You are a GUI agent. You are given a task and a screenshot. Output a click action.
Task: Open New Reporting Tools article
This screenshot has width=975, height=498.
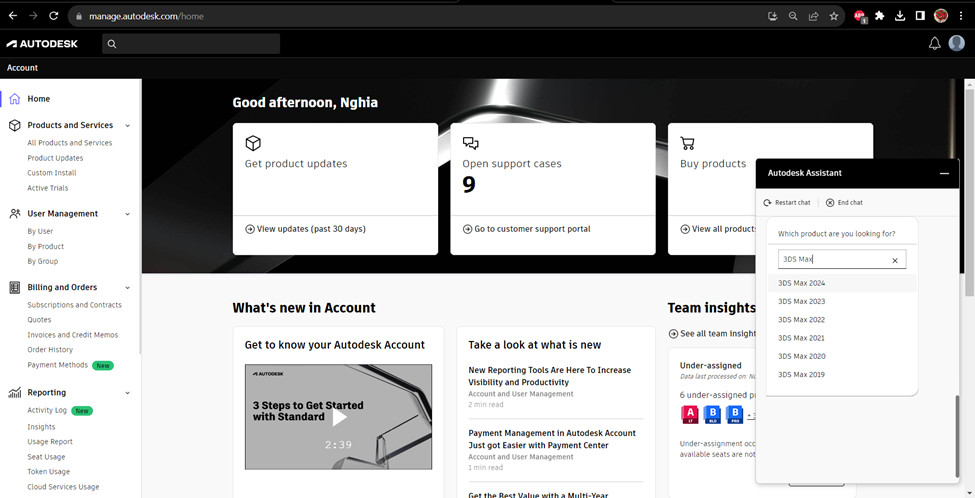click(x=550, y=376)
